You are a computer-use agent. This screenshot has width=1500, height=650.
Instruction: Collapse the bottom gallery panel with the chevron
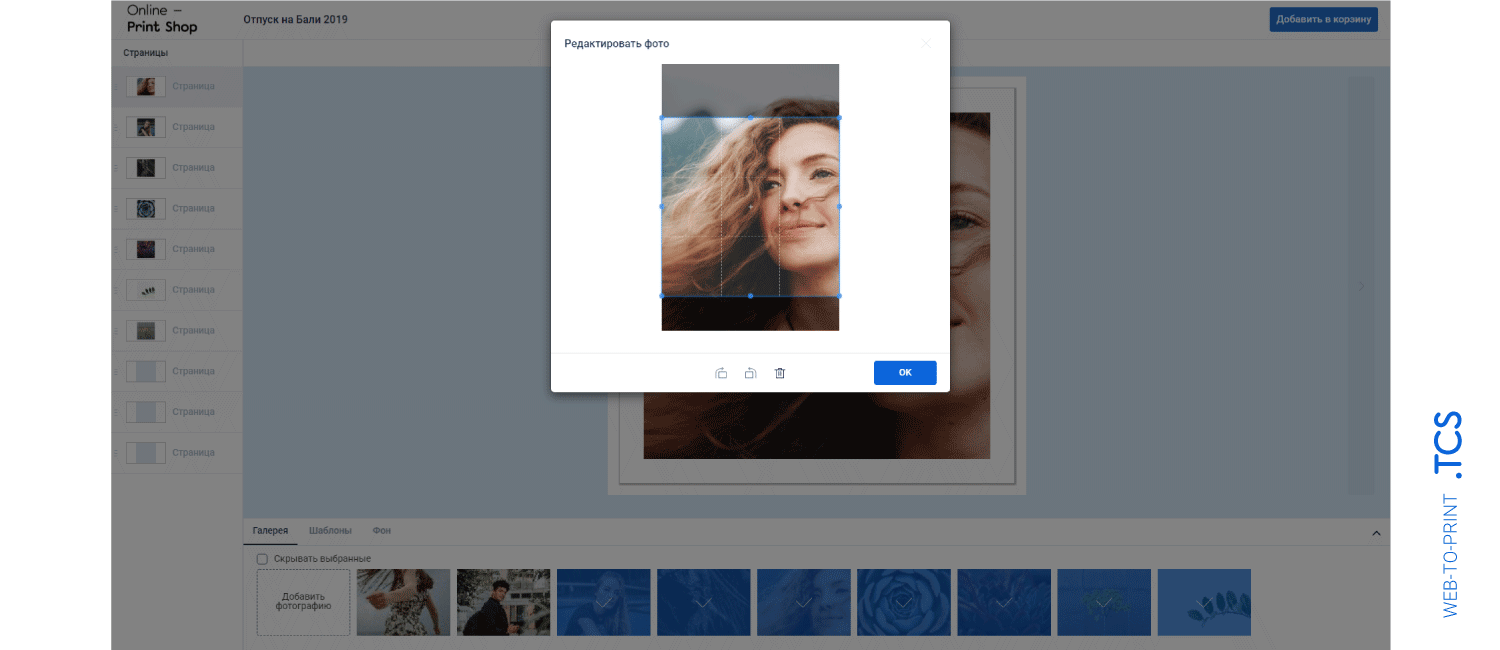[1376, 533]
